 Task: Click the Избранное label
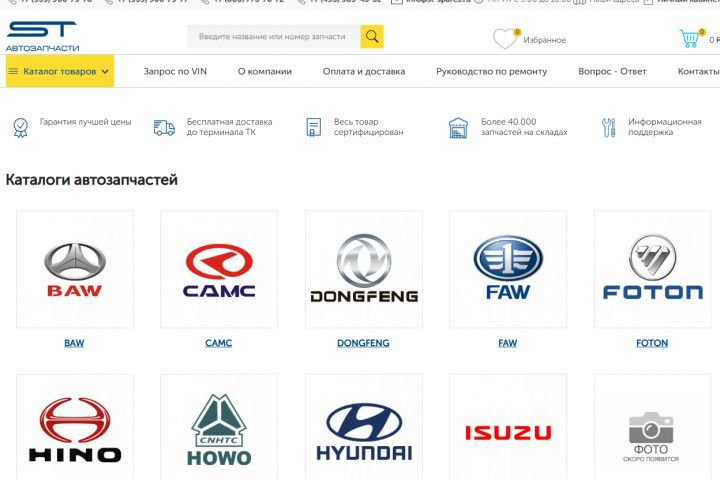tap(545, 40)
